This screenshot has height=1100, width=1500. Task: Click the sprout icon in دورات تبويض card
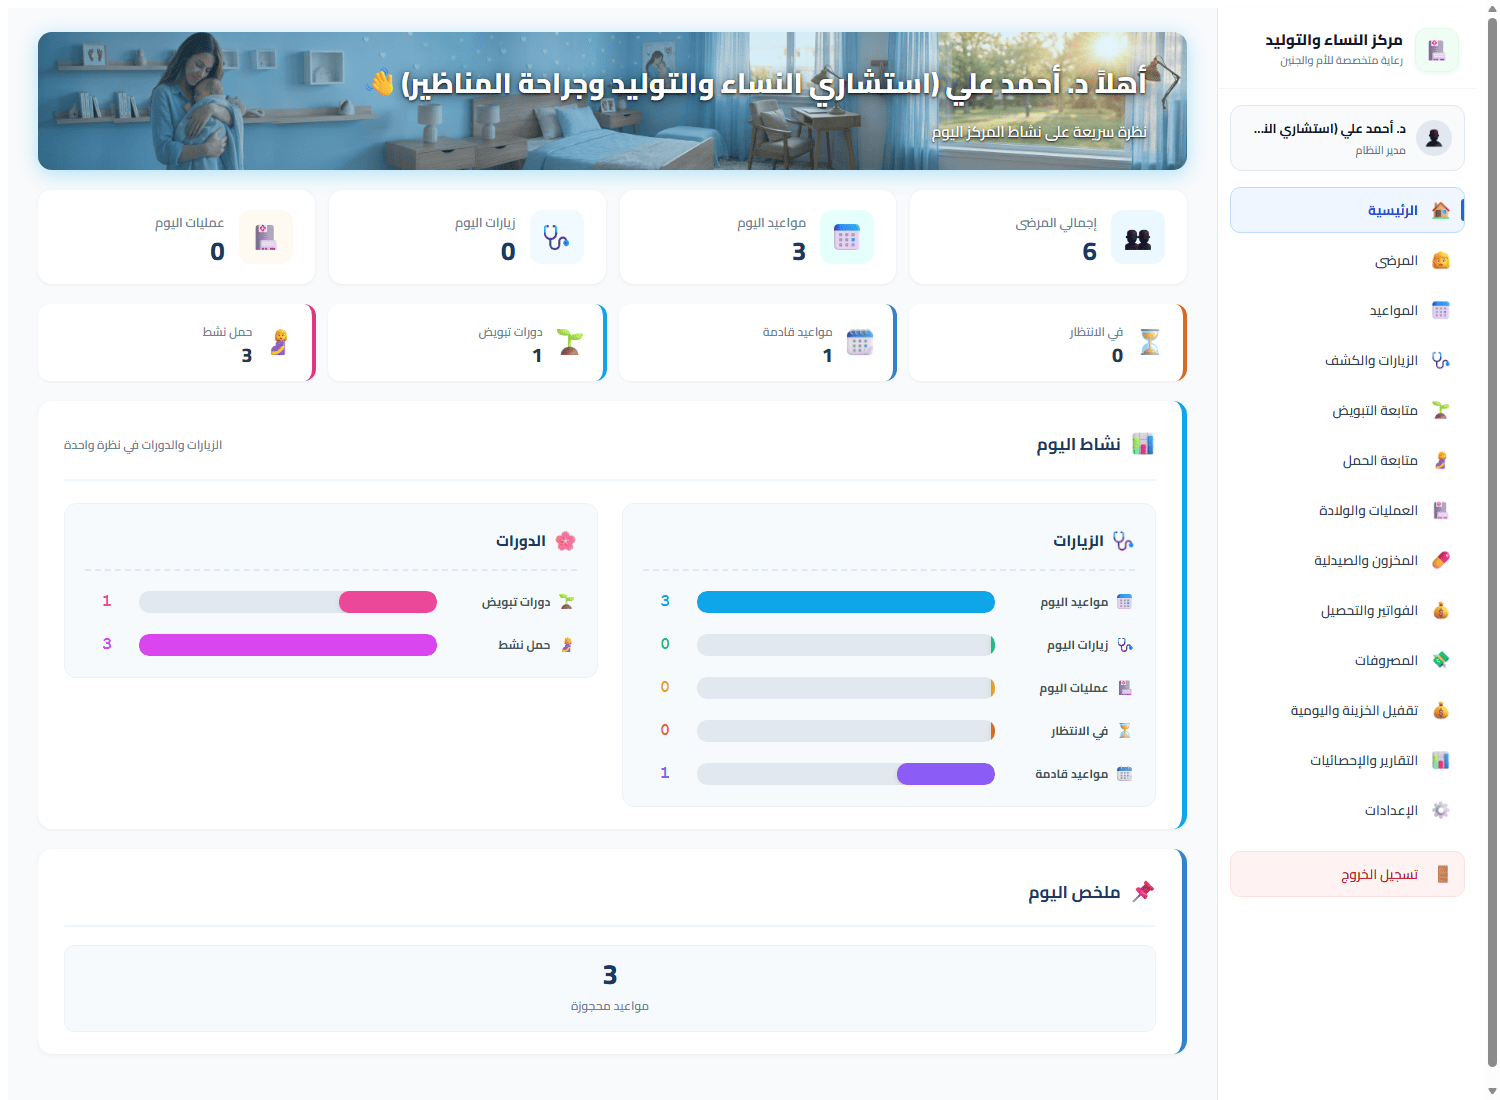570,342
